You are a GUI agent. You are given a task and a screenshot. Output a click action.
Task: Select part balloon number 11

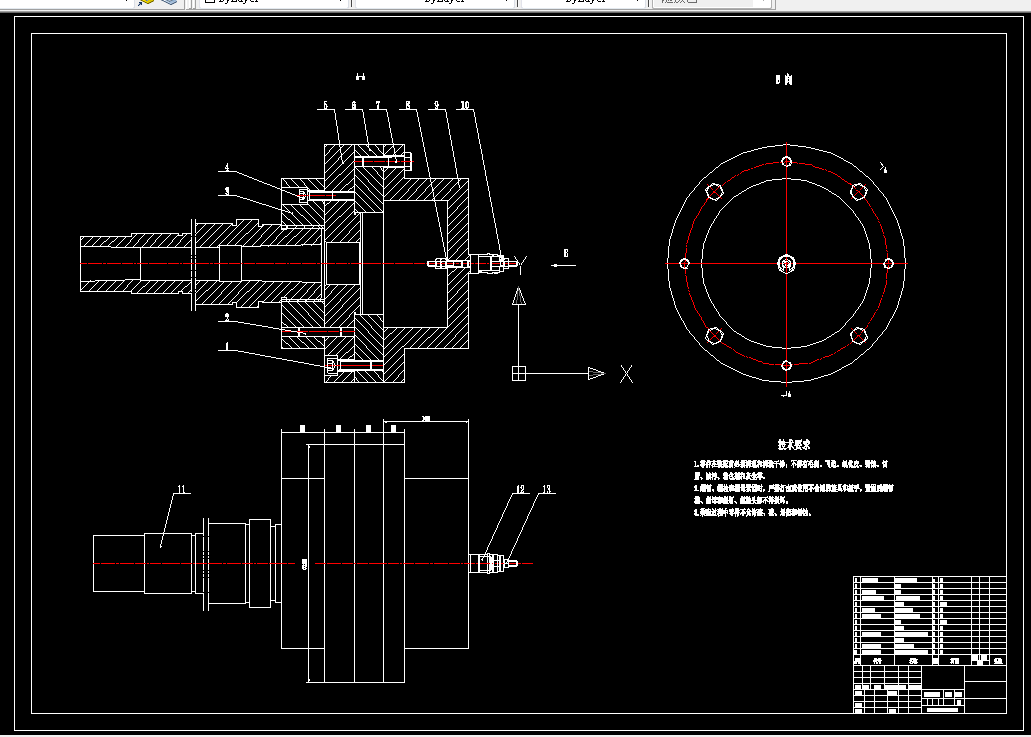tap(181, 489)
